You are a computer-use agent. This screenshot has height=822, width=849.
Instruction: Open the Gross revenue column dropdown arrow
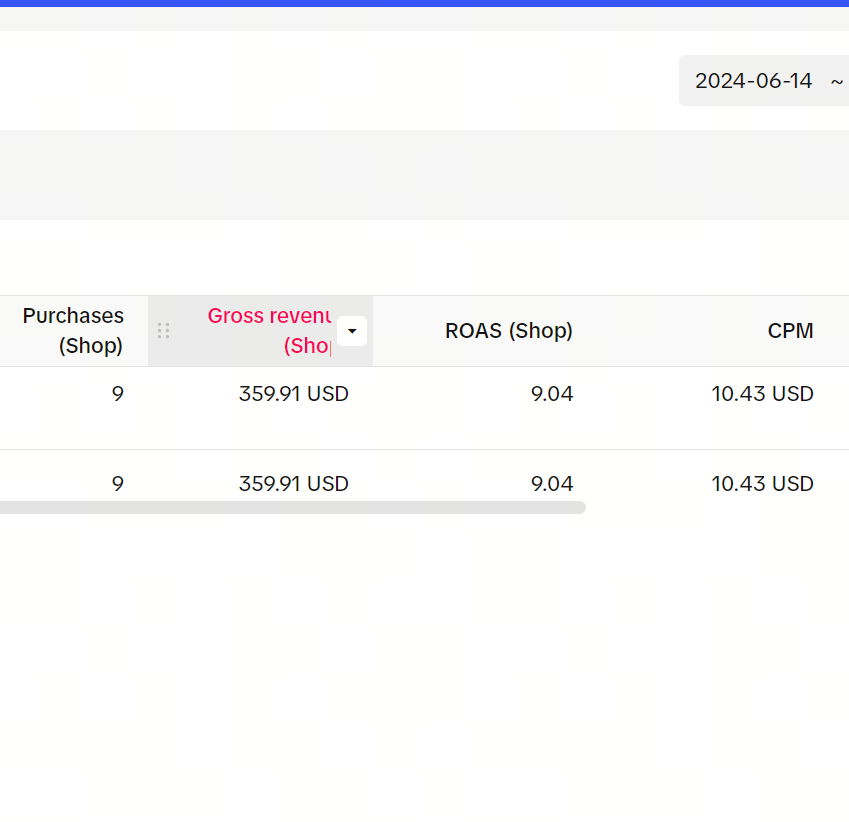(352, 331)
